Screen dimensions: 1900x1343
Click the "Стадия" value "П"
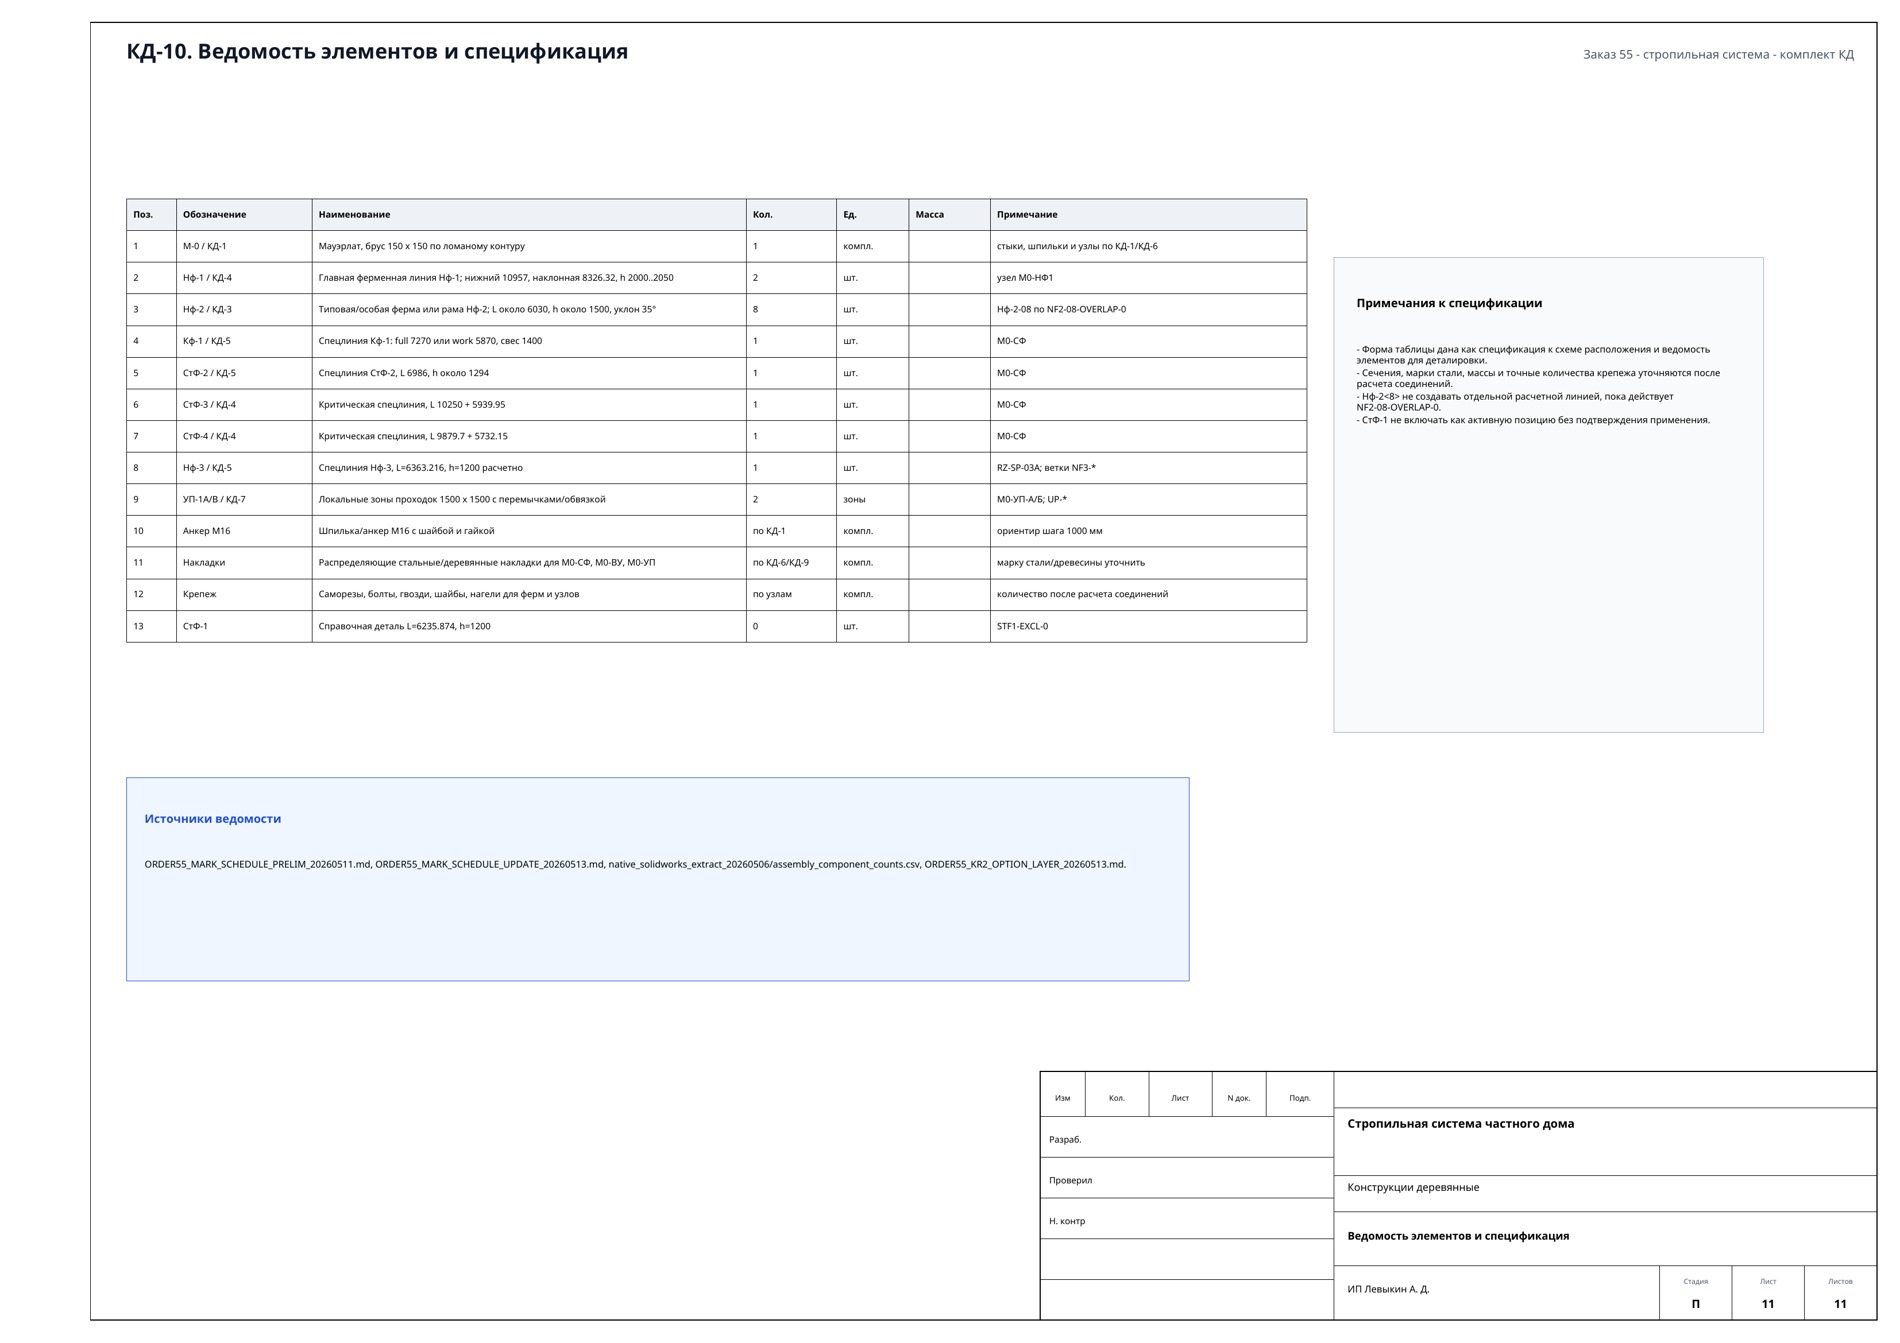tap(1695, 1304)
